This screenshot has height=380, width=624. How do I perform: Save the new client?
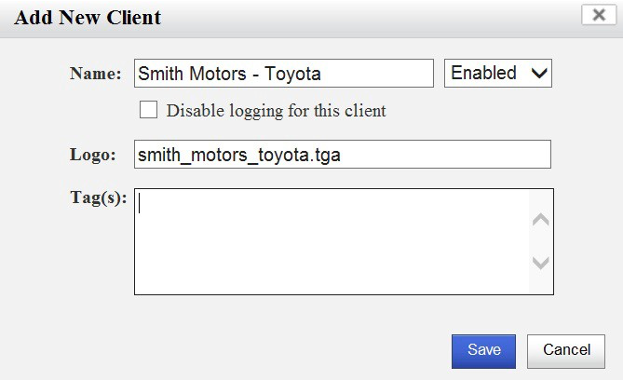[x=484, y=351]
